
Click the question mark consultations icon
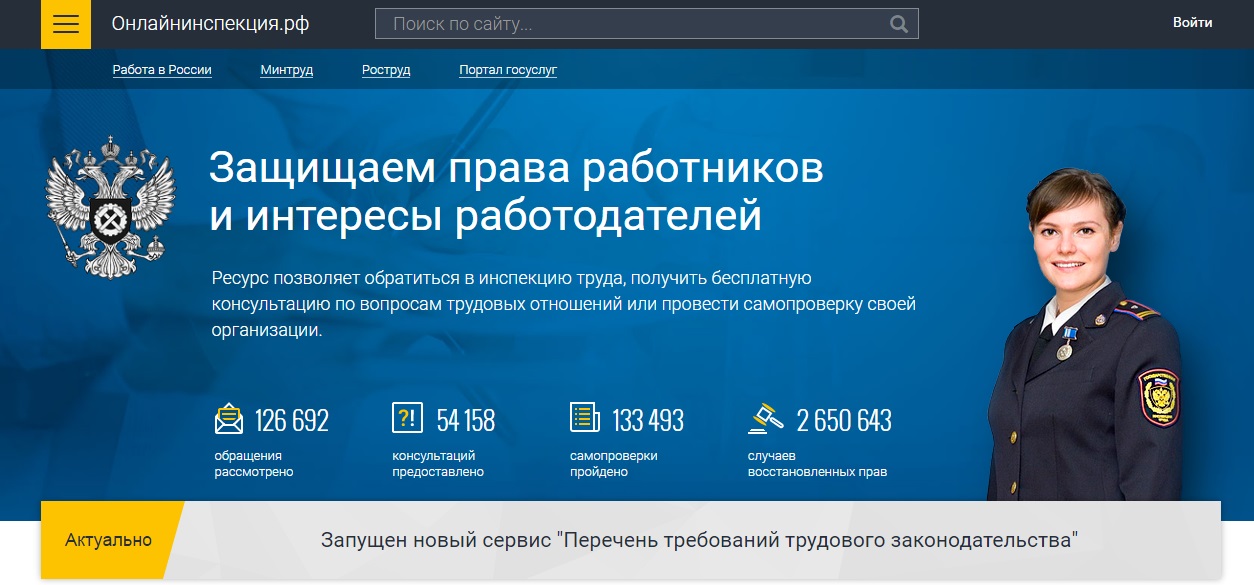click(x=407, y=418)
